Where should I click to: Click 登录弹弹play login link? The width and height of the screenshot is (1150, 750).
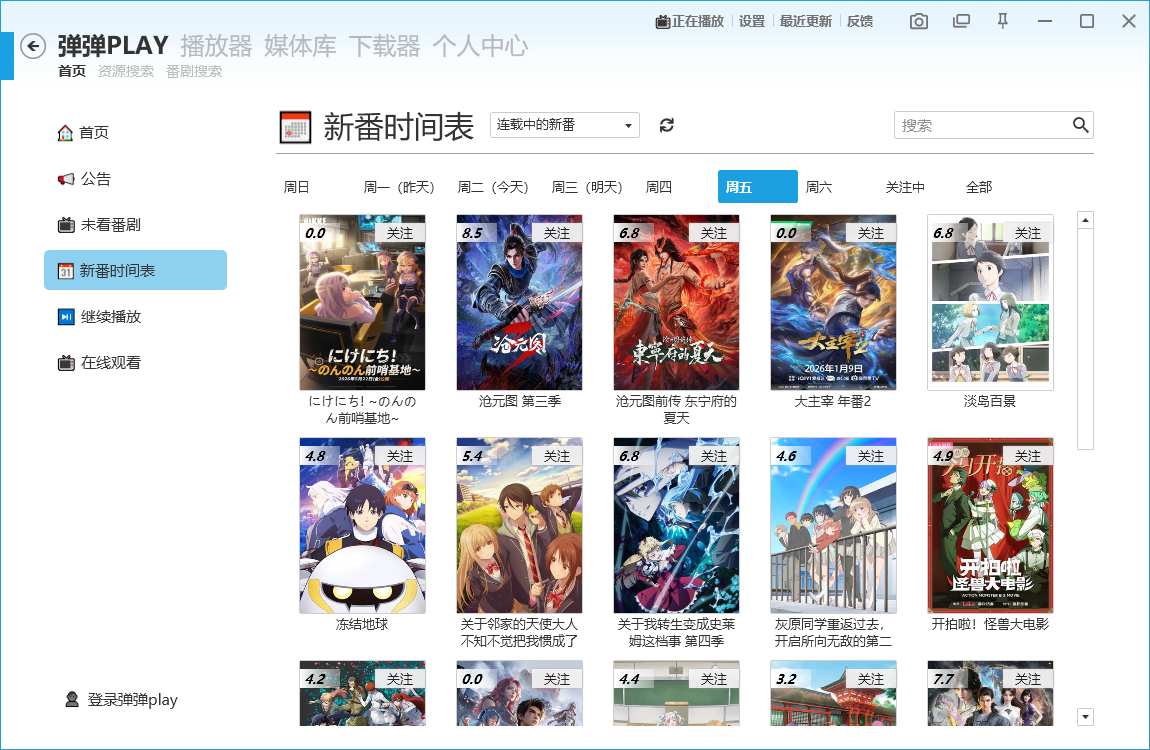[x=122, y=699]
